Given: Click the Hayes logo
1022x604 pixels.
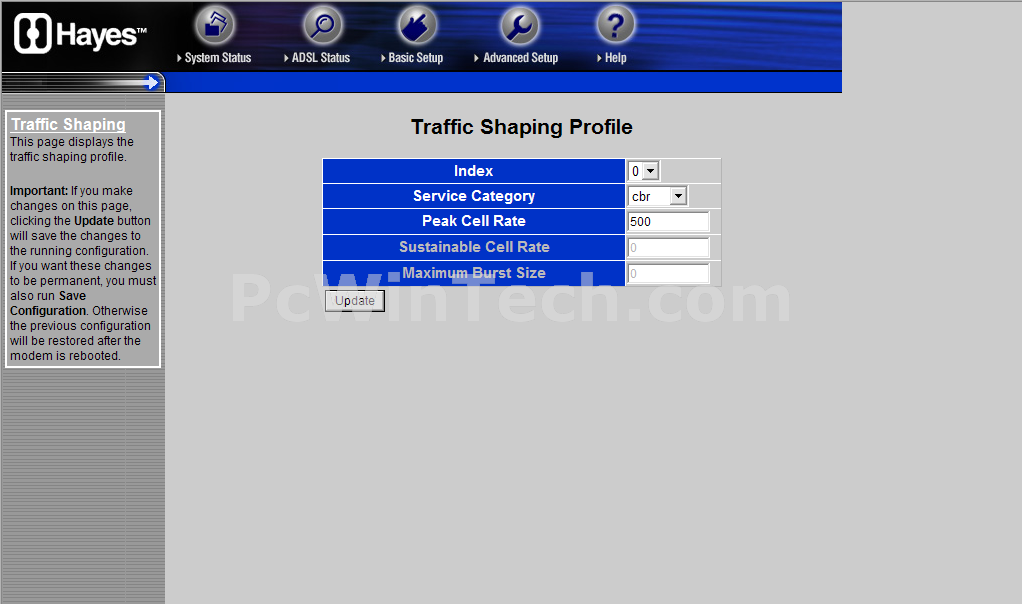Looking at the screenshot, I should pyautogui.click(x=80, y=34).
